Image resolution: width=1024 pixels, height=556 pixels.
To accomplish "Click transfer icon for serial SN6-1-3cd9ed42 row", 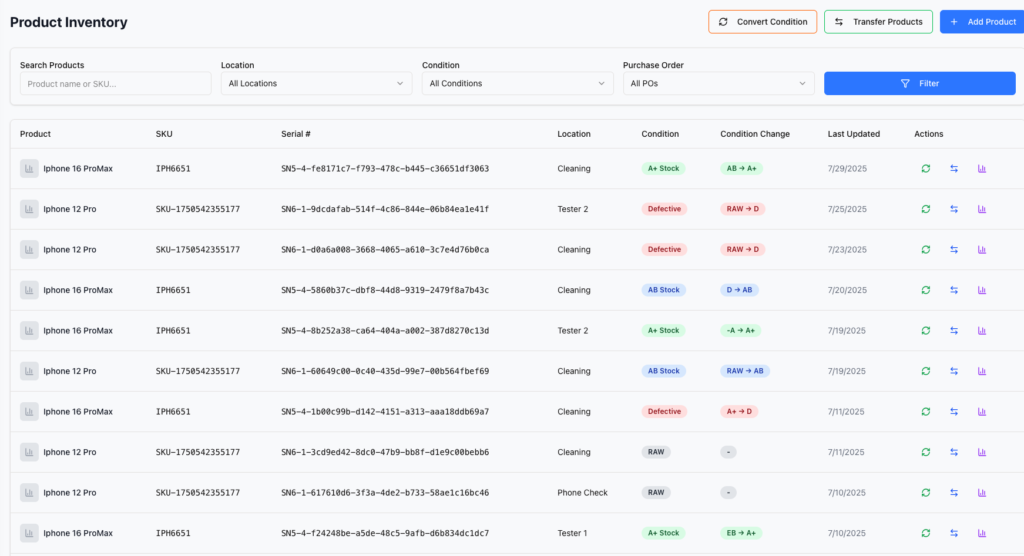I will (x=954, y=452).
